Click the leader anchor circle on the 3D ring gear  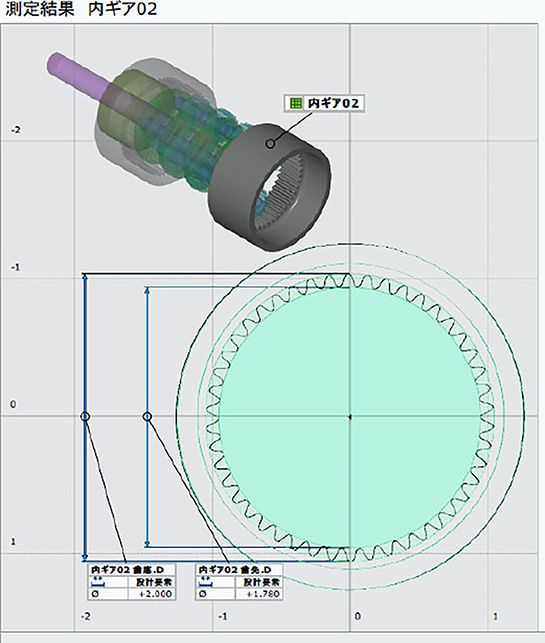(x=270, y=144)
